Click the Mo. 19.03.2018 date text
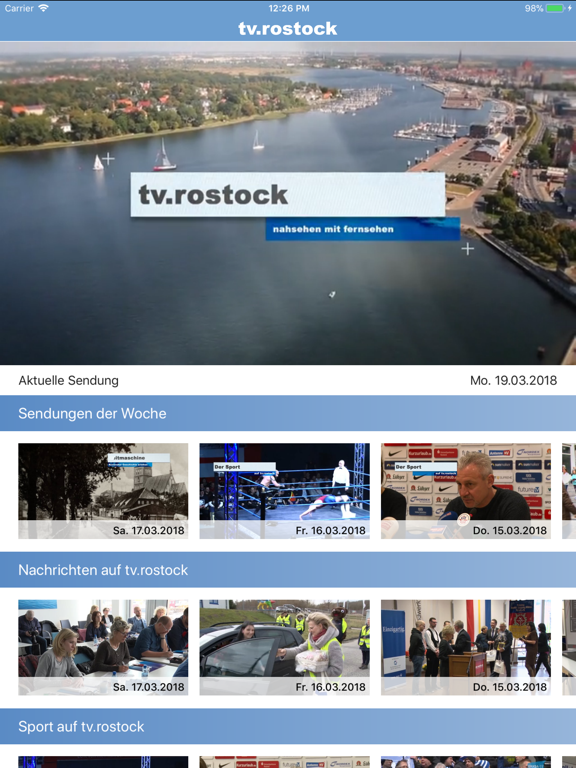The image size is (576, 768). (x=513, y=381)
